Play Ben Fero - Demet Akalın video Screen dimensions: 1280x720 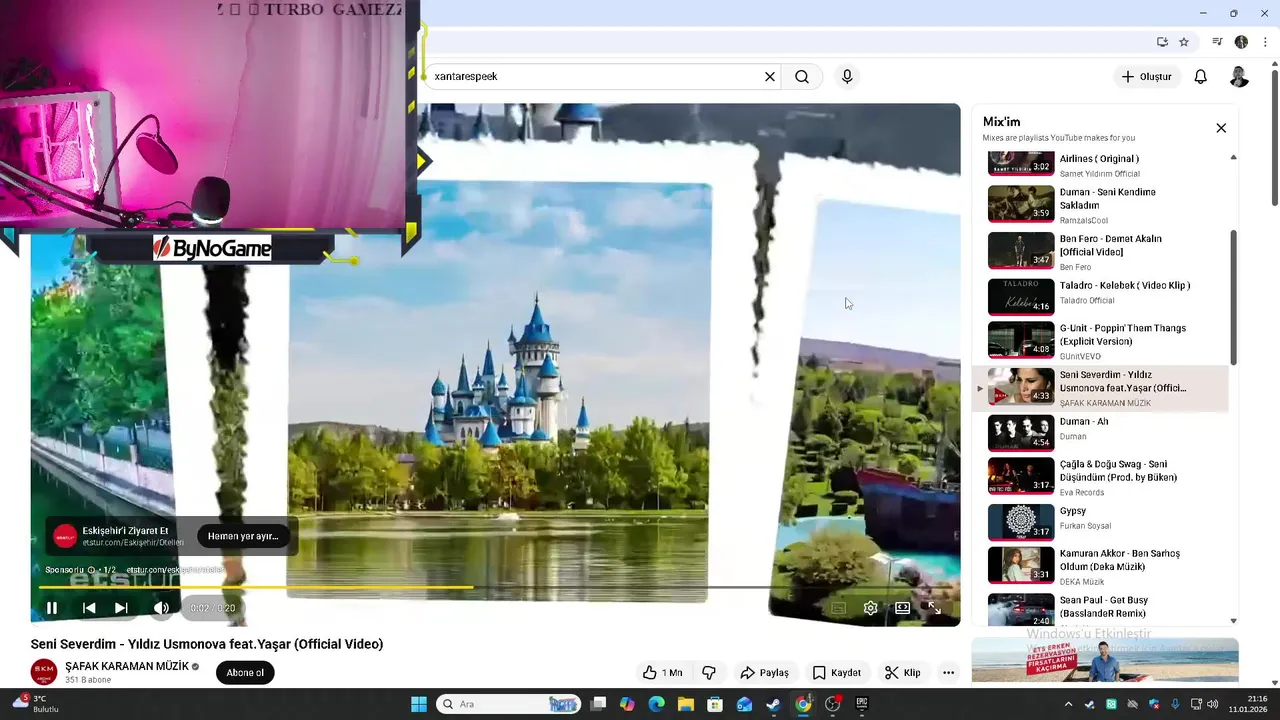pos(1100,251)
